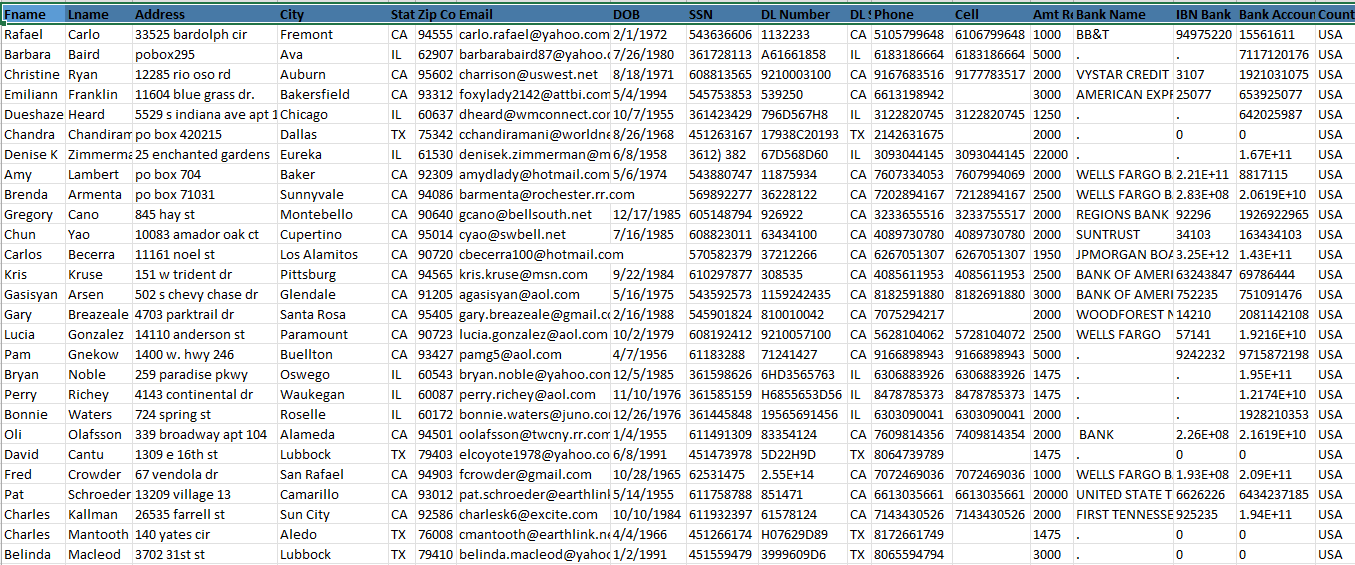The image size is (1355, 565).
Task: Click the Address header cell
Action: (x=203, y=15)
